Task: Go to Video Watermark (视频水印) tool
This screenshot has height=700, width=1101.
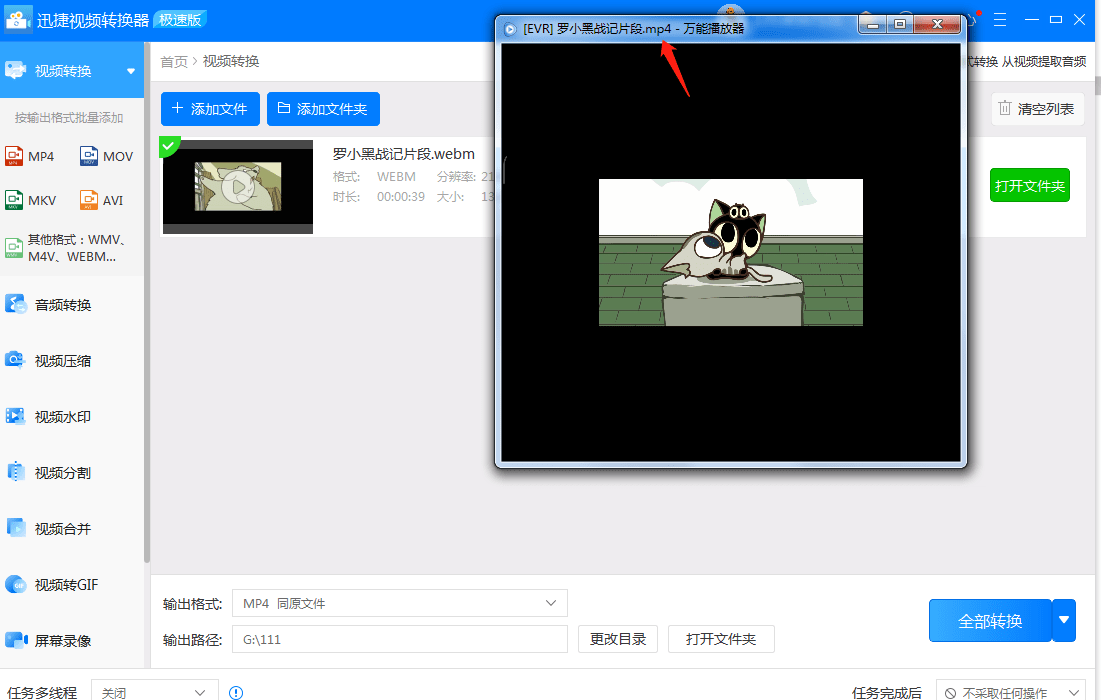Action: pyautogui.click(x=62, y=417)
